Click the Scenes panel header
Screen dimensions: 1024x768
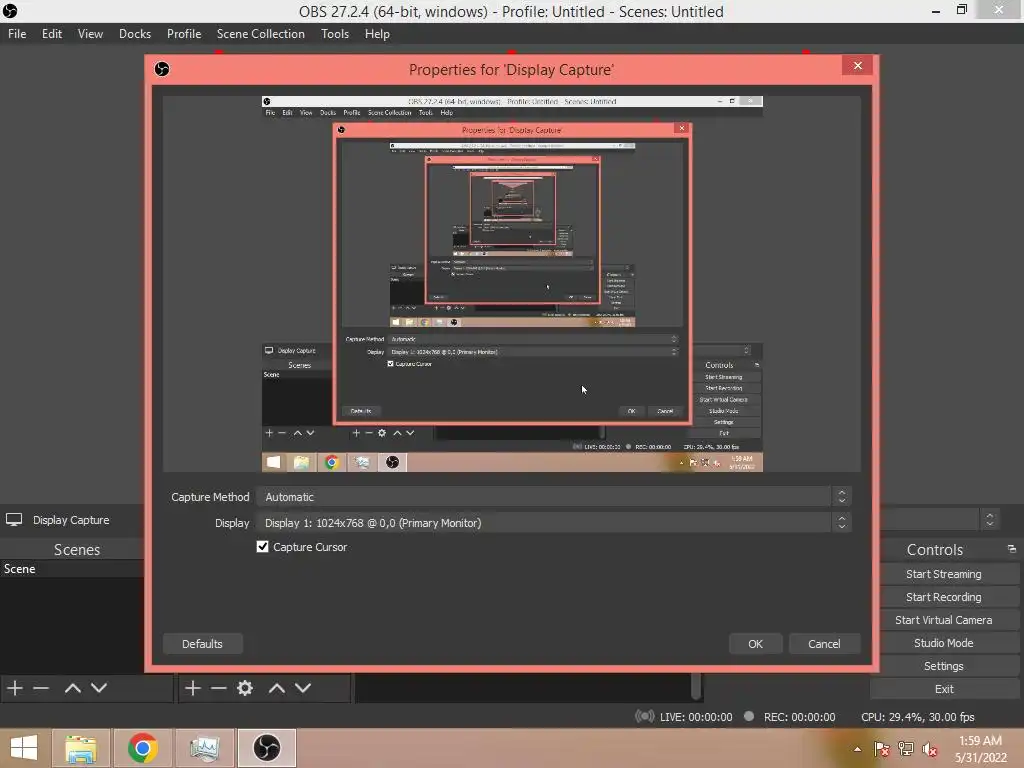tap(76, 550)
